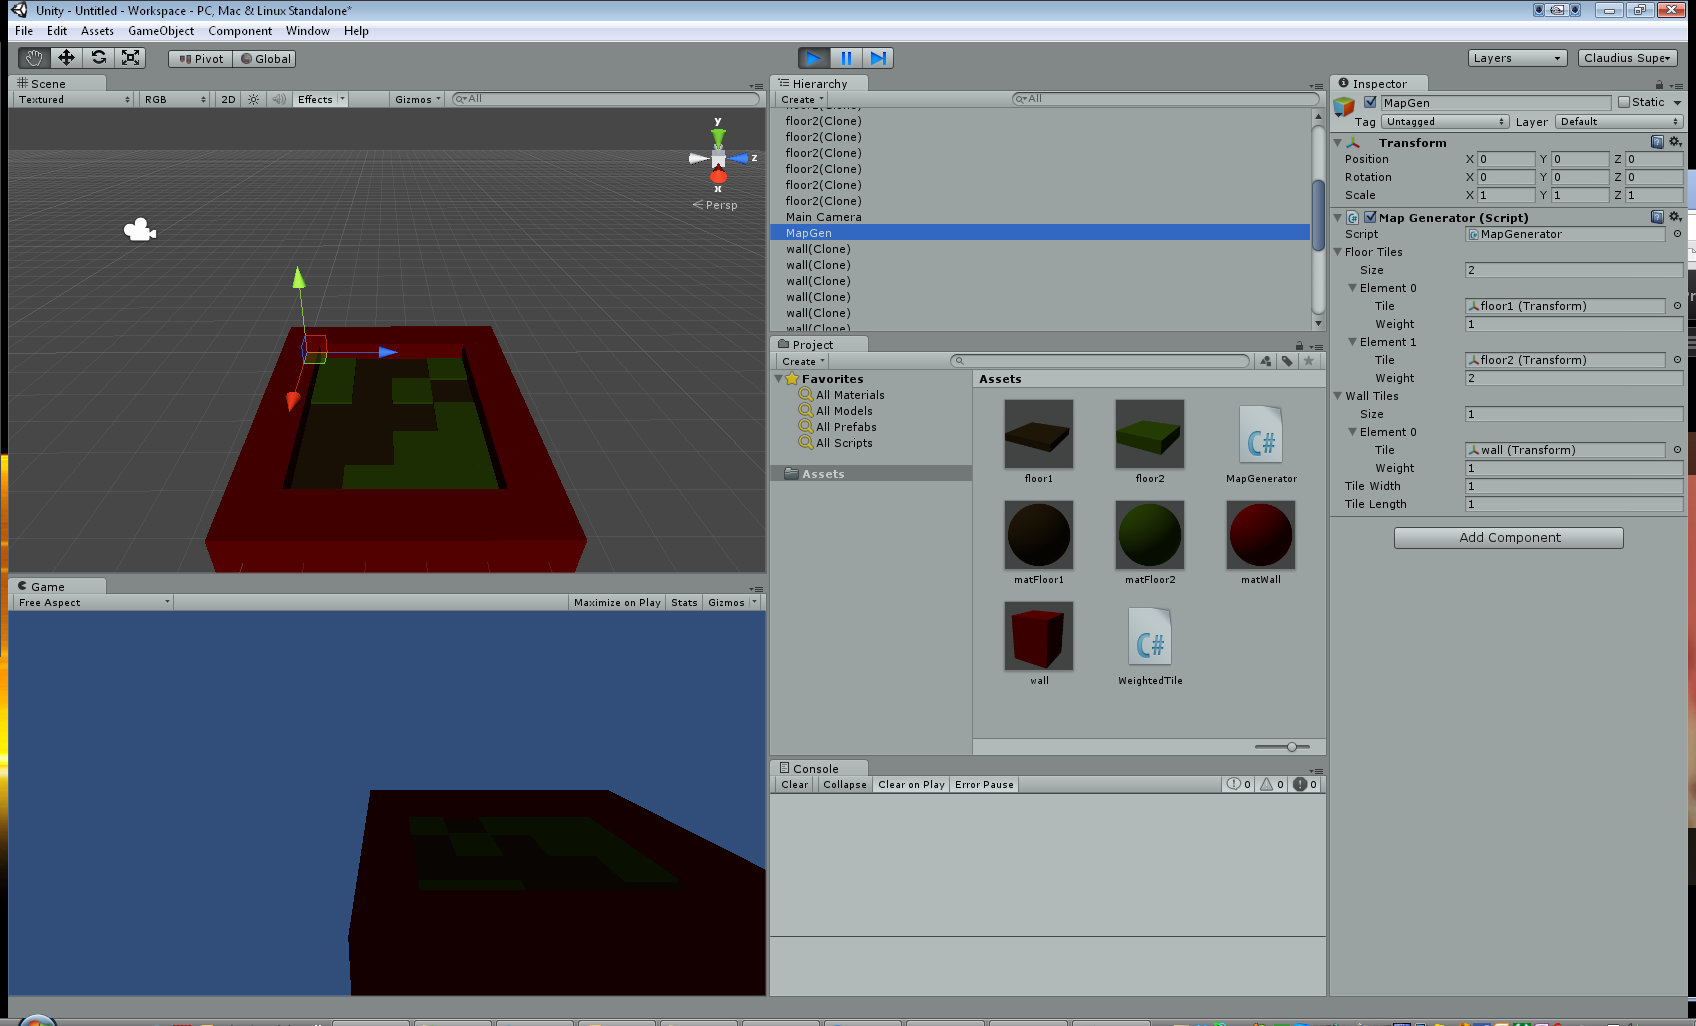Click object picker for wall Tile
Viewport: 1696px width, 1026px height.
1677,450
